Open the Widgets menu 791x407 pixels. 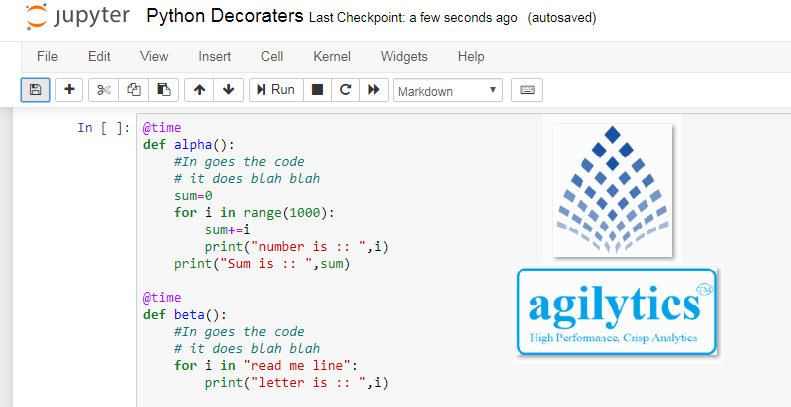click(x=404, y=56)
